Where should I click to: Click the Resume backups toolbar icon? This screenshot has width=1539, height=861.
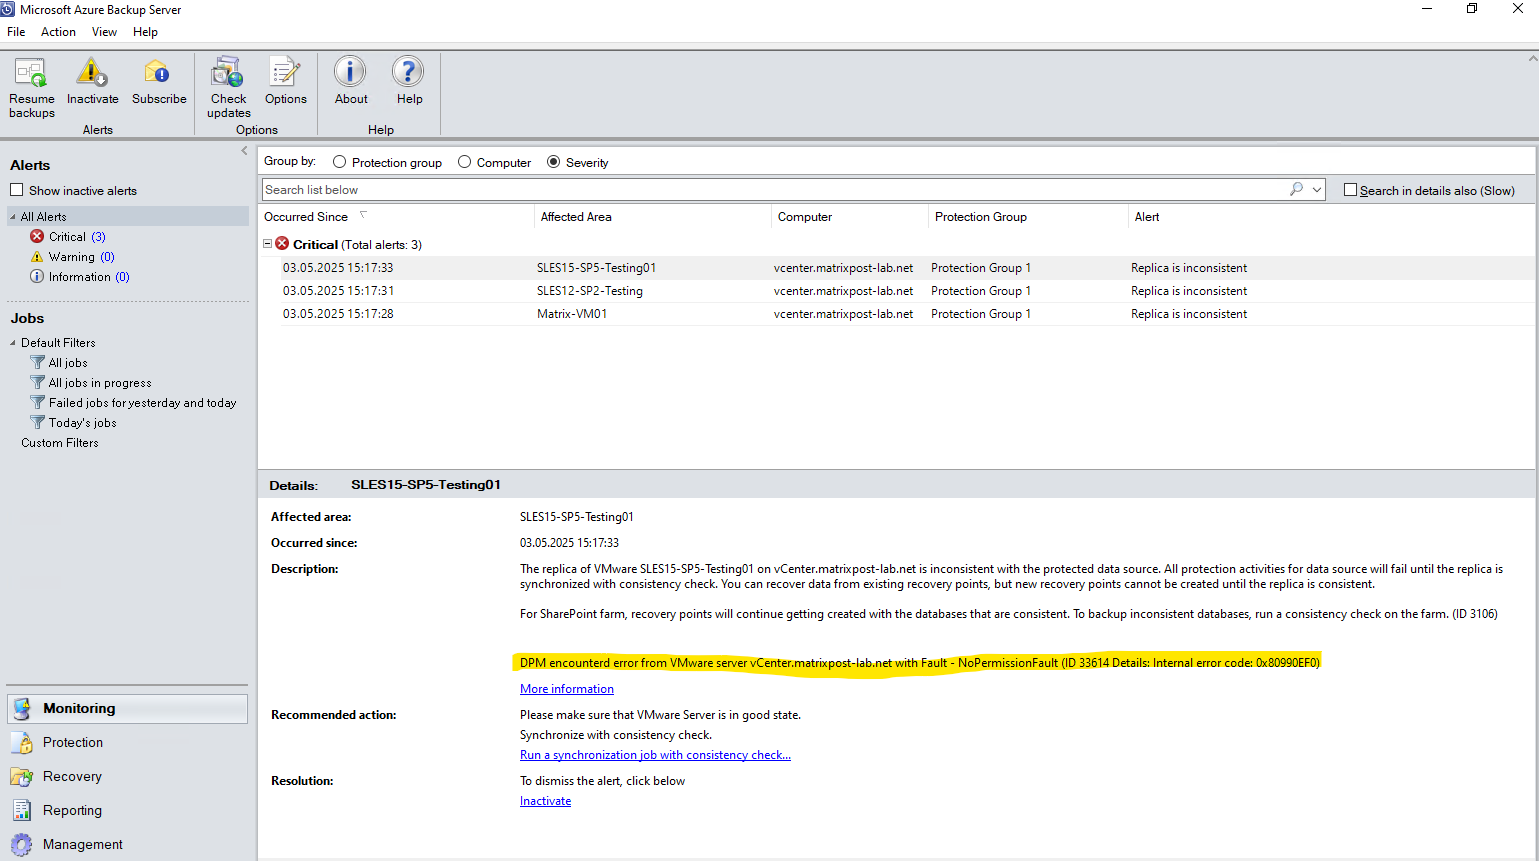coord(31,73)
